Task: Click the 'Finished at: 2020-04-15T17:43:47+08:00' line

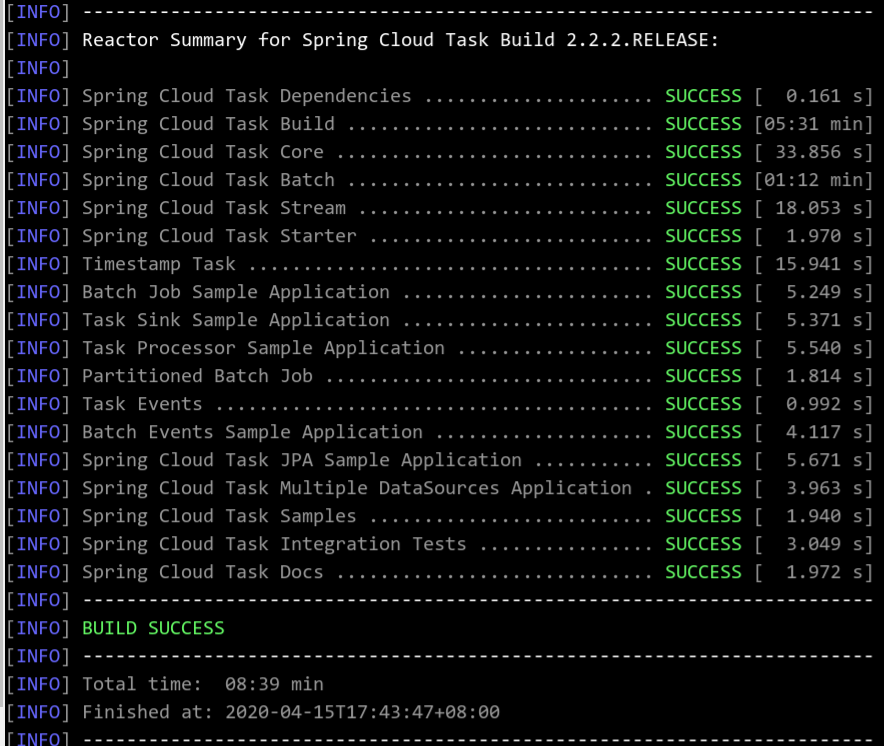Action: pyautogui.click(x=291, y=712)
